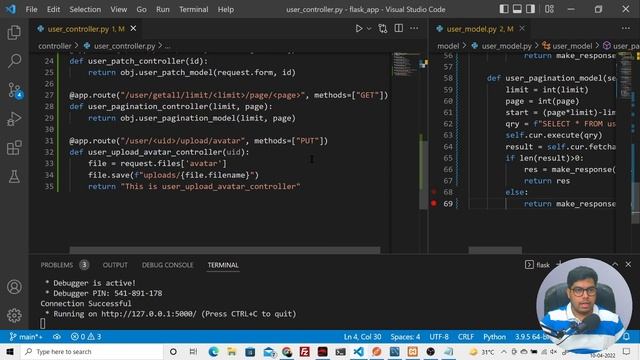
Task: Click the left editor horizontal scrollbar
Action: pyautogui.click(x=224, y=250)
